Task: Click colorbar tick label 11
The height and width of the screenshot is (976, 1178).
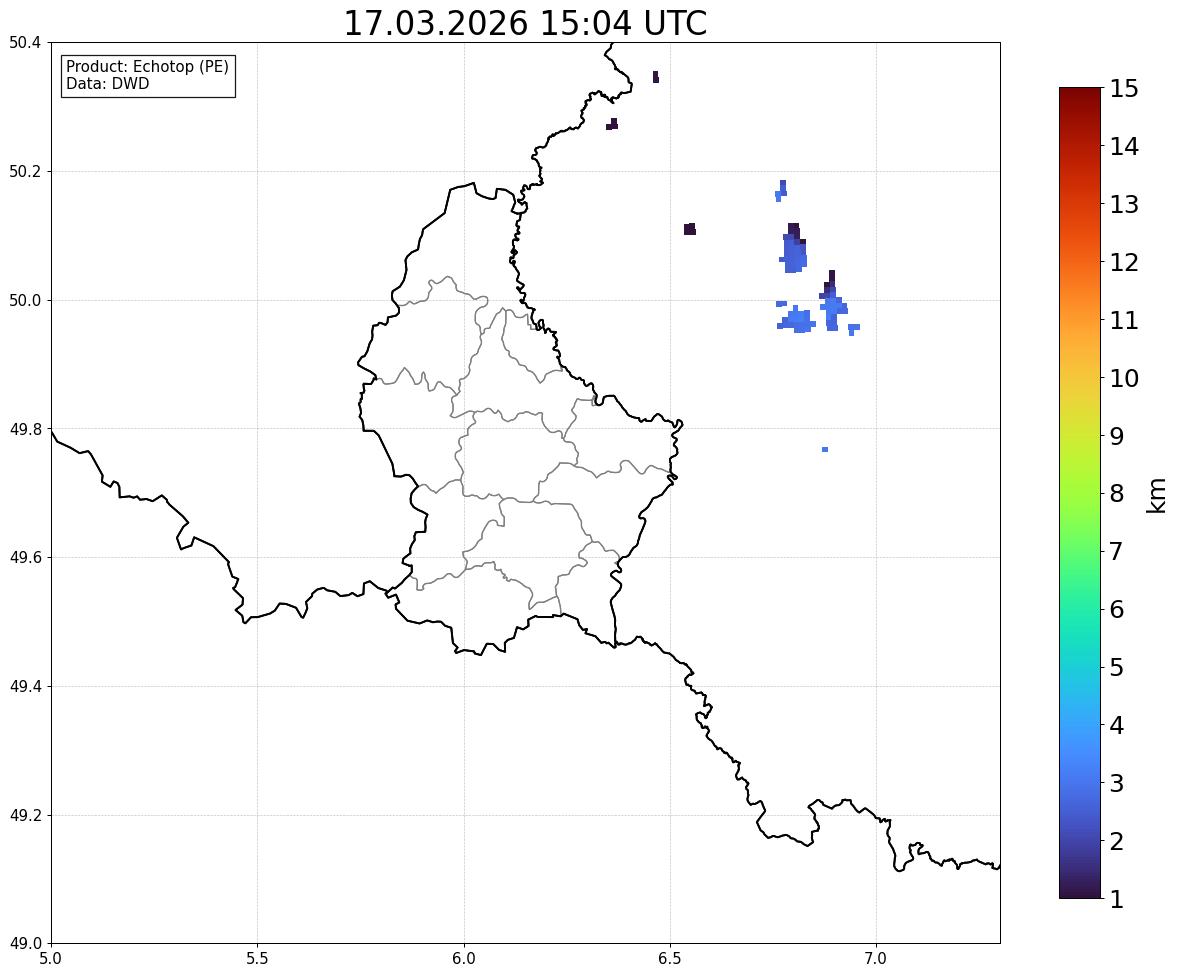Action: click(x=1124, y=320)
